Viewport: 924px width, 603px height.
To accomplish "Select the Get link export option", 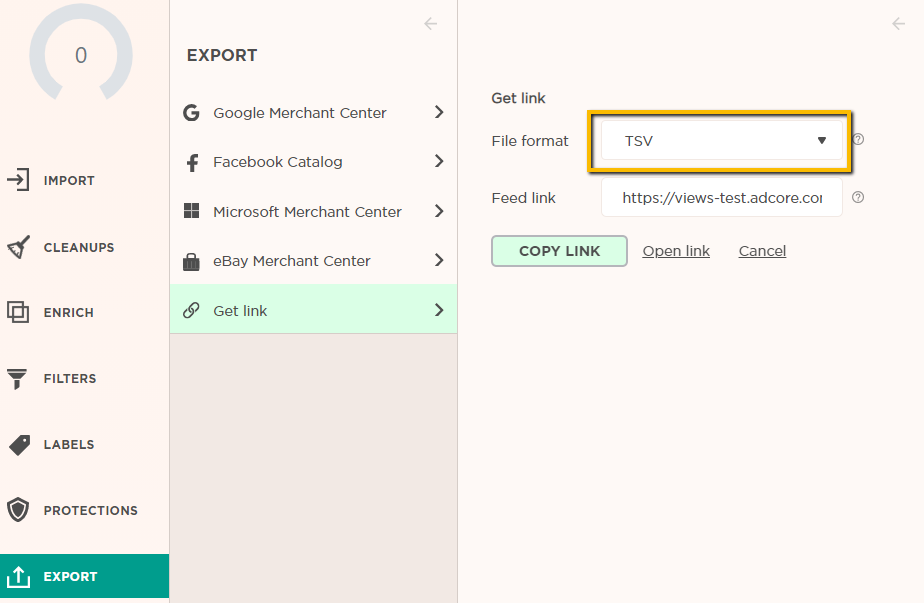I will point(240,311).
